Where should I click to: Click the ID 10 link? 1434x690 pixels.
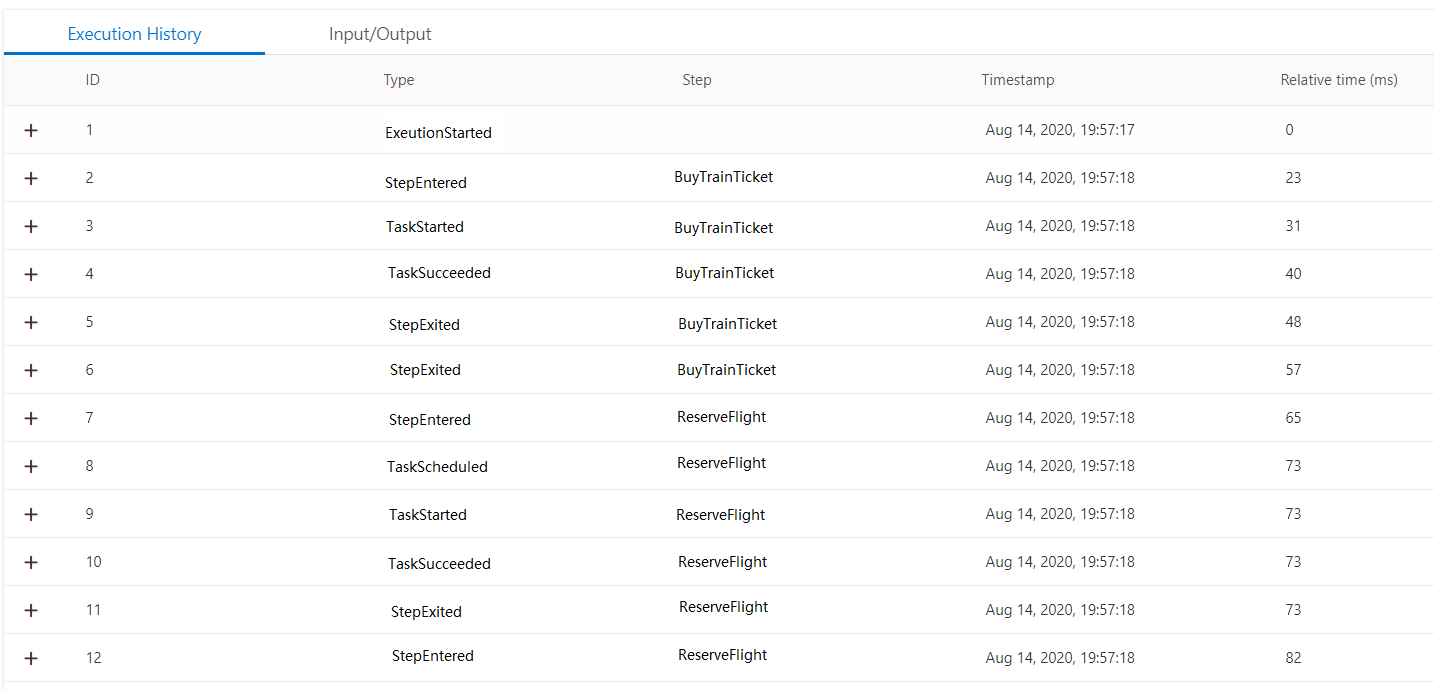coord(93,561)
